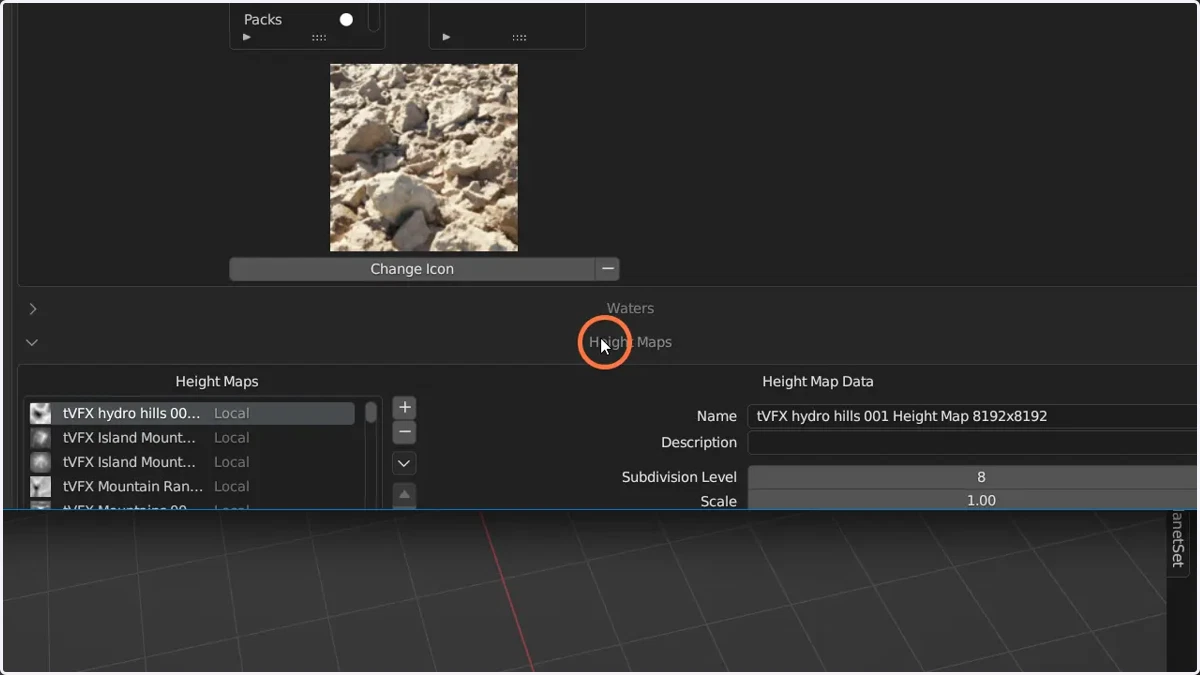Viewport: 1200px width, 675px height.
Task: Click the 'Height Maps' list heading above the rows
Action: (x=217, y=381)
